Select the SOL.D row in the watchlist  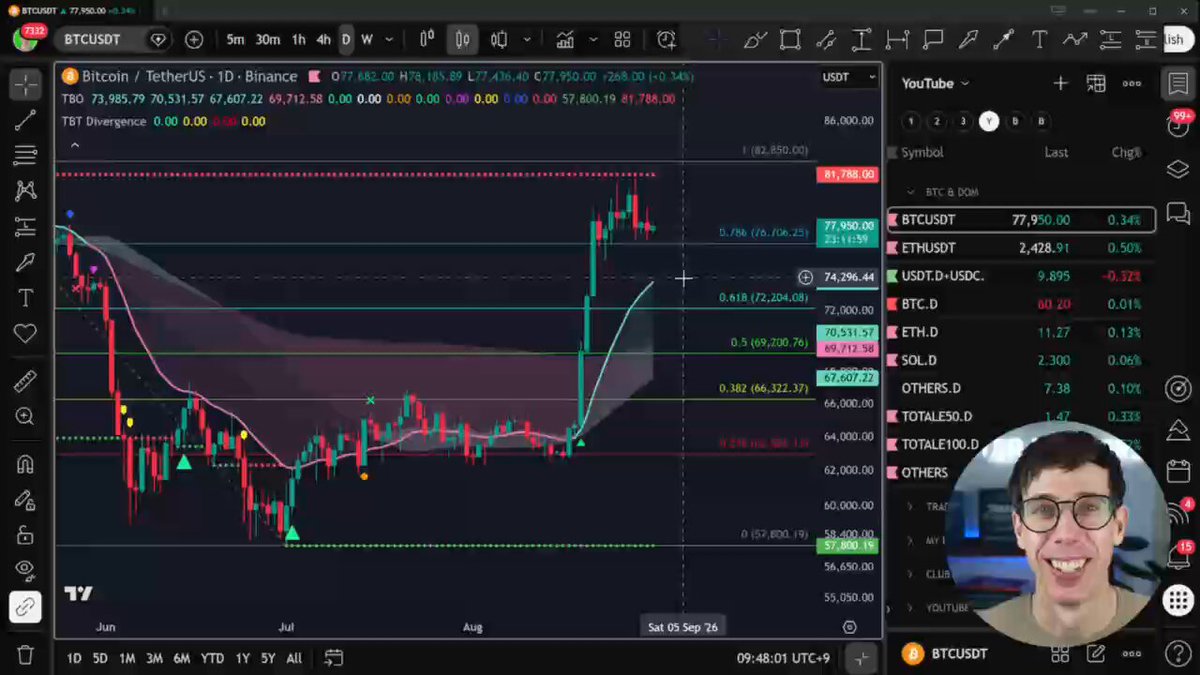click(x=1021, y=360)
